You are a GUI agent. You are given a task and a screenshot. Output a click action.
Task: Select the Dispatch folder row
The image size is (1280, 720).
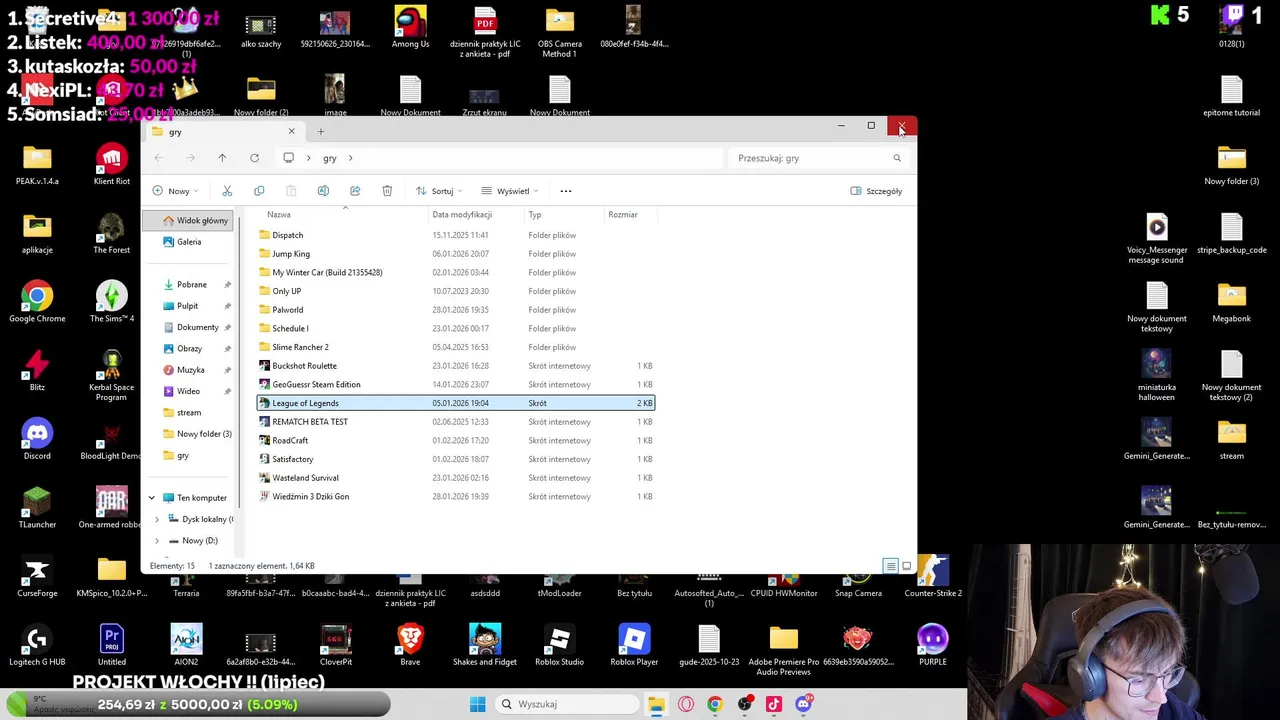pos(456,235)
